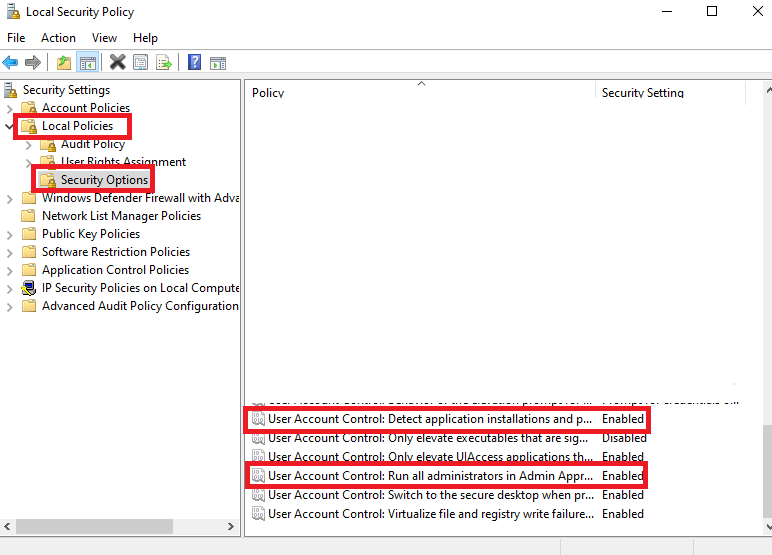Click the Export List toolbar icon

click(163, 63)
